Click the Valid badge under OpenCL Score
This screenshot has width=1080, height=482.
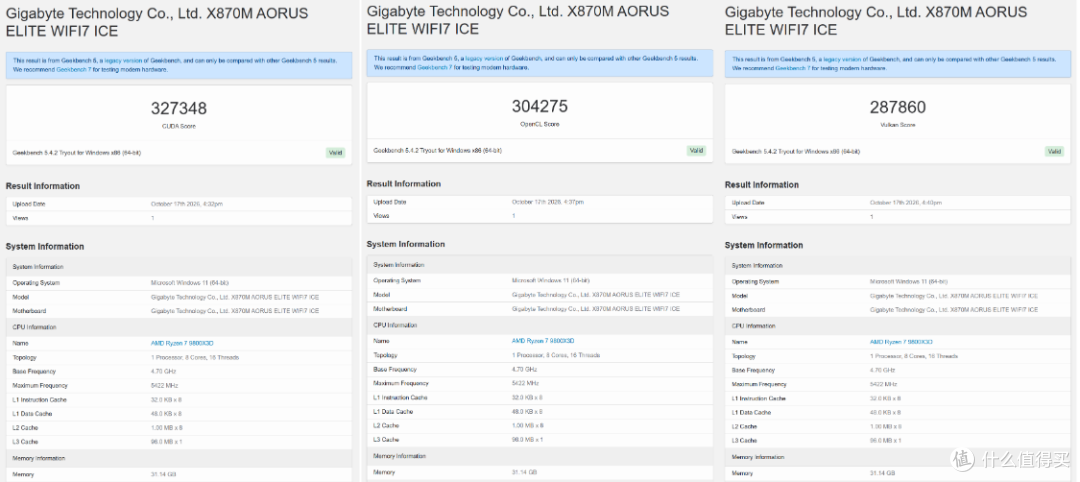(696, 150)
